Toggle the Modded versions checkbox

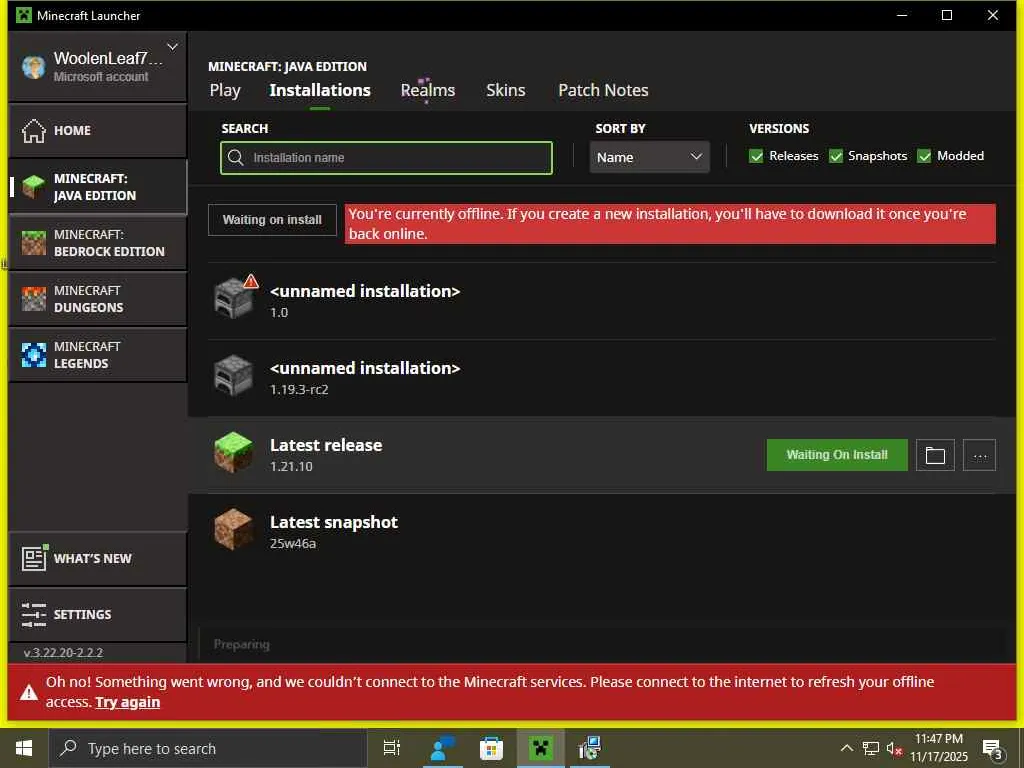924,156
